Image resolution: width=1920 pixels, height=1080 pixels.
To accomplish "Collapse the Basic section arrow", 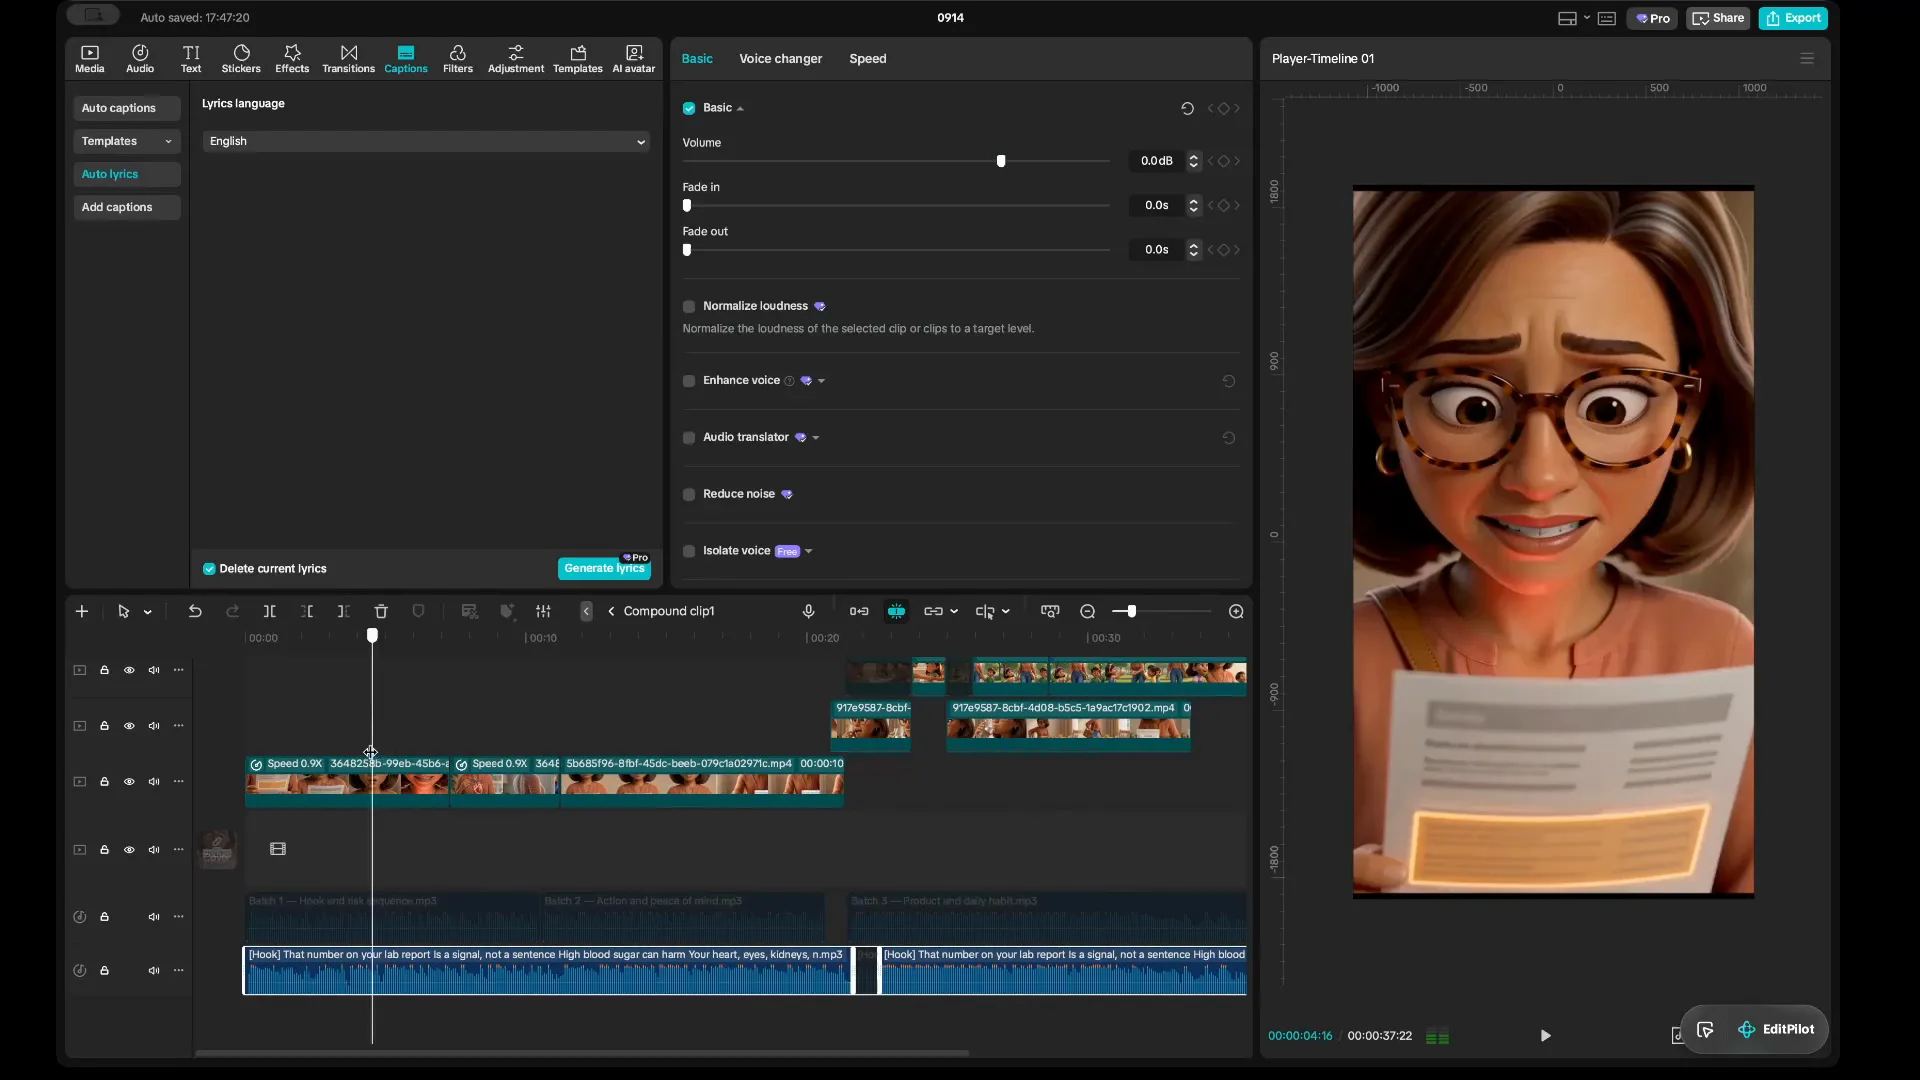I will [x=740, y=108].
